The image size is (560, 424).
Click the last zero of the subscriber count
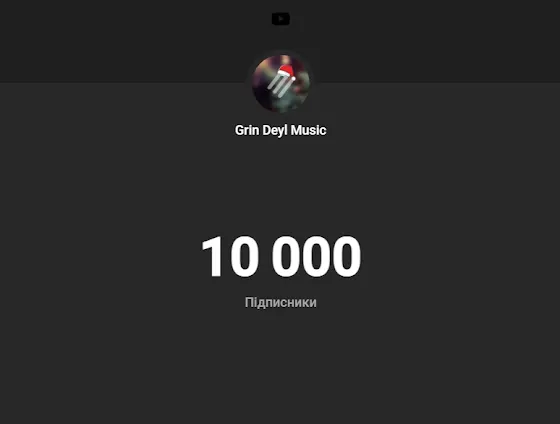346,256
